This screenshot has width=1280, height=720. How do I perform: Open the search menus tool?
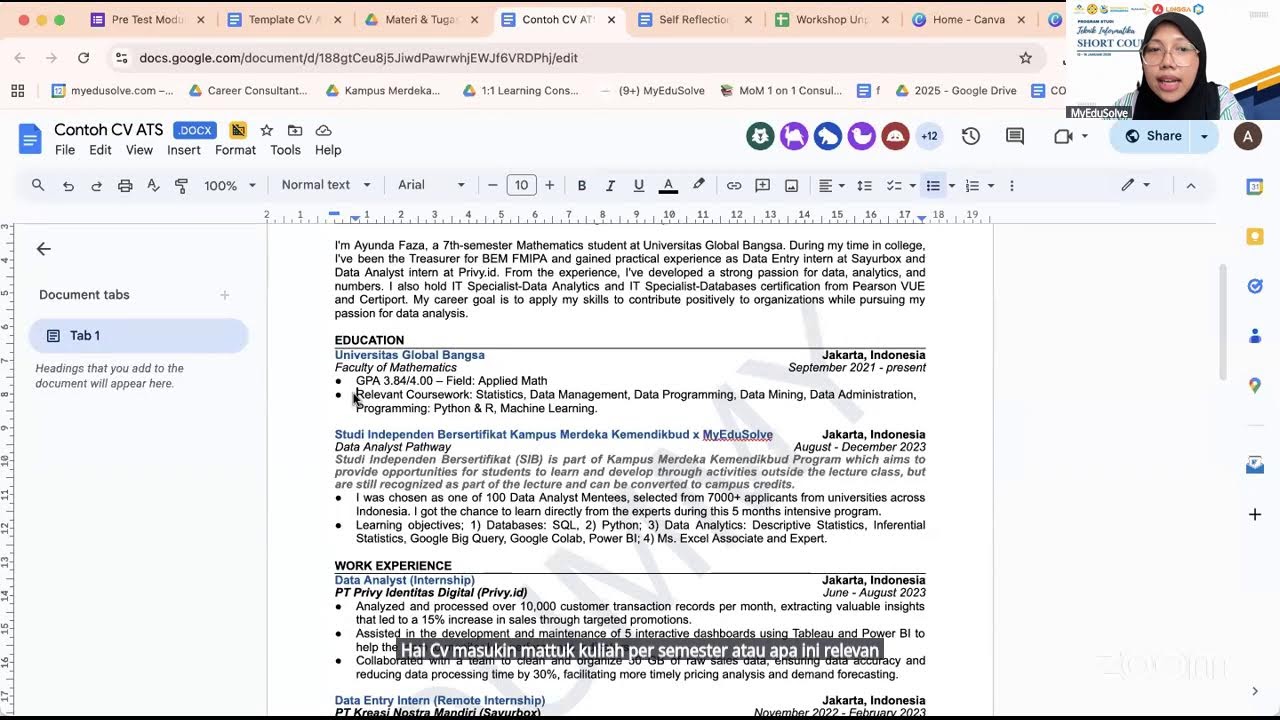[x=38, y=185]
